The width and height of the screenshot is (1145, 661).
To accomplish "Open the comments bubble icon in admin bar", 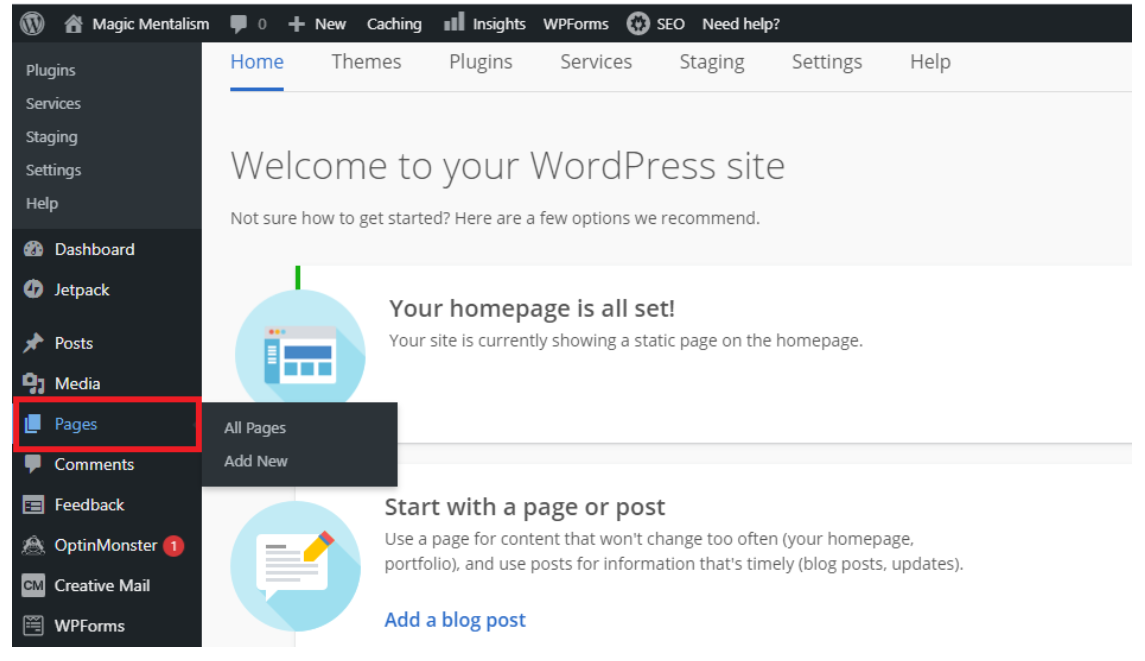I will click(x=238, y=24).
